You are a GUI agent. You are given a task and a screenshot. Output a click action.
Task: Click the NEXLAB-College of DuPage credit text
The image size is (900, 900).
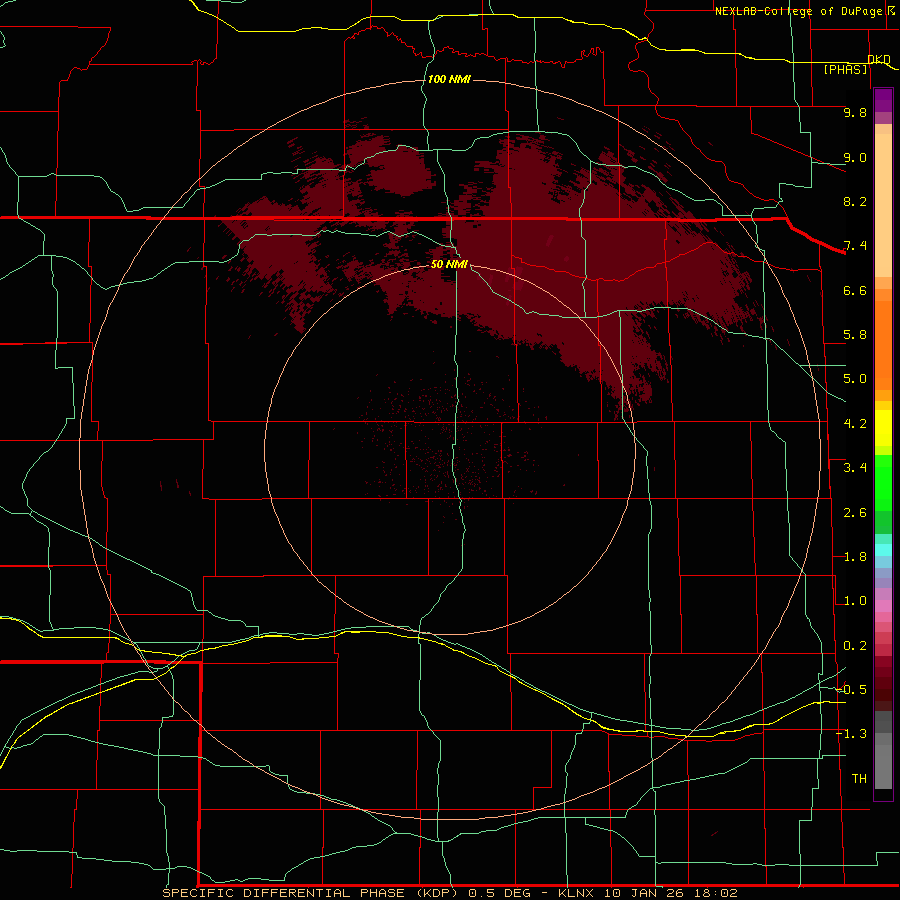[798, 11]
